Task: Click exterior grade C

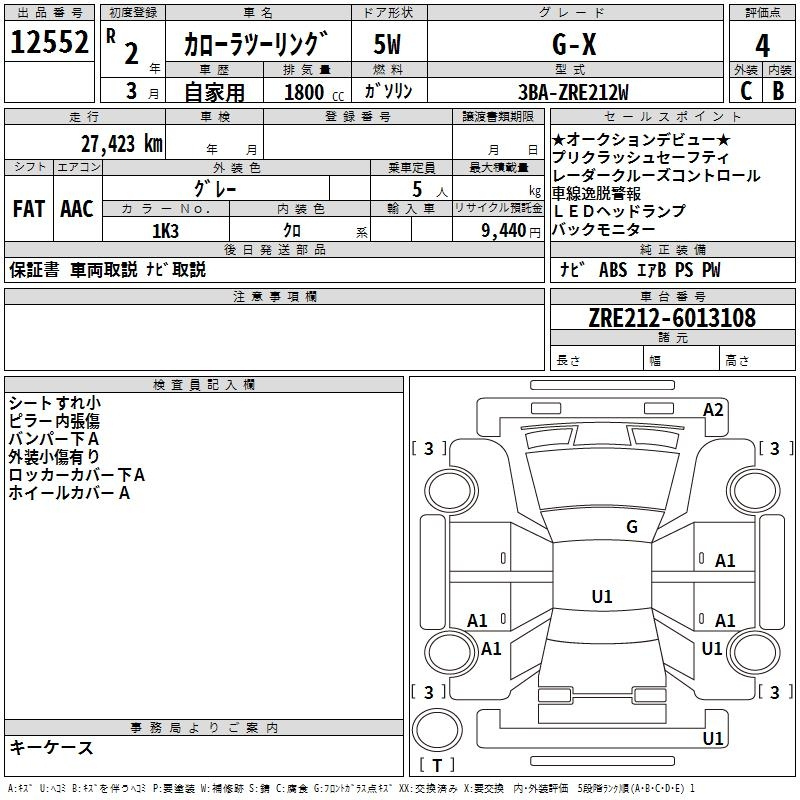Action: tap(746, 91)
